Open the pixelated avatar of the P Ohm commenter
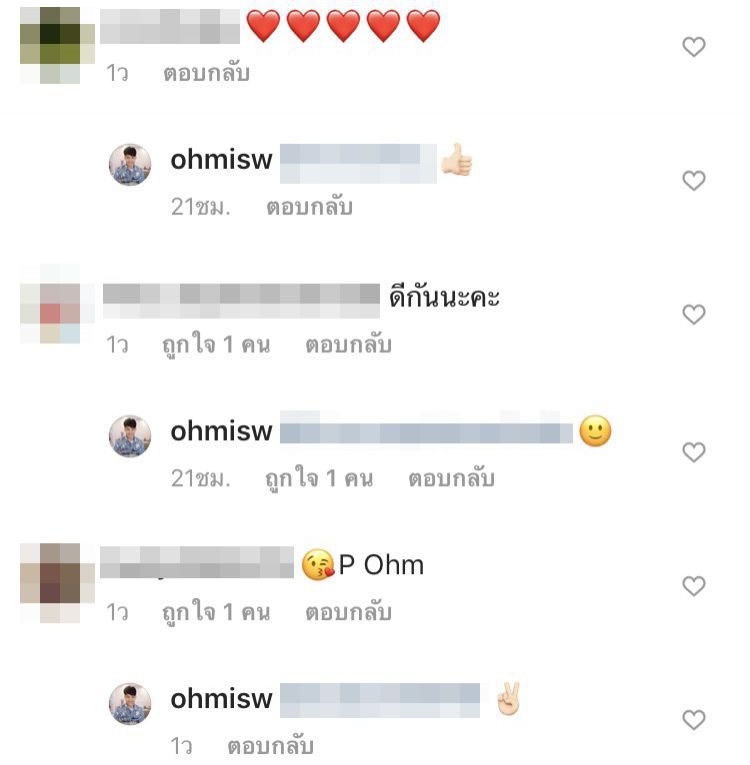750x765 pixels. (x=57, y=583)
